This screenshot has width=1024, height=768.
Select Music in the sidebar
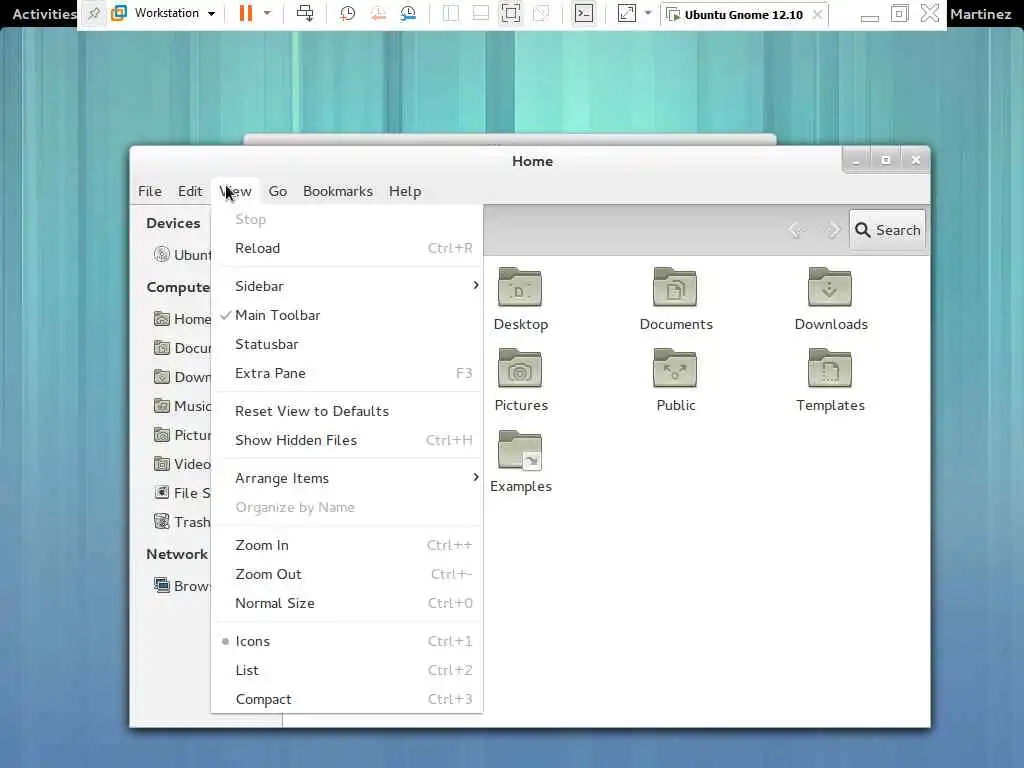[182, 406]
